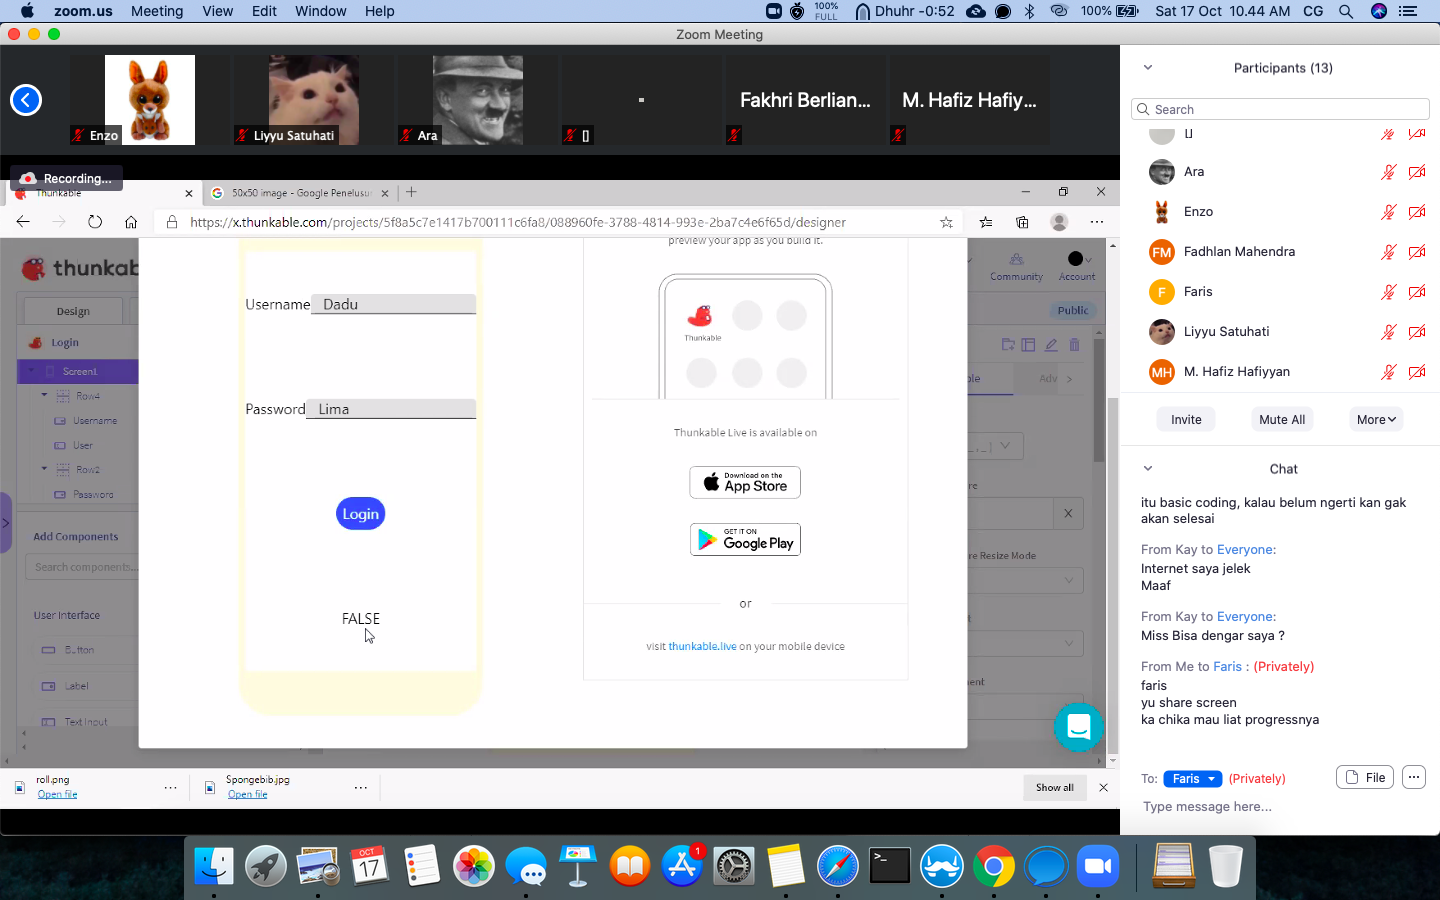Viewport: 1440px width, 900px height.
Task: Click the Zoom back arrow in participant gallery
Action: coord(26,100)
